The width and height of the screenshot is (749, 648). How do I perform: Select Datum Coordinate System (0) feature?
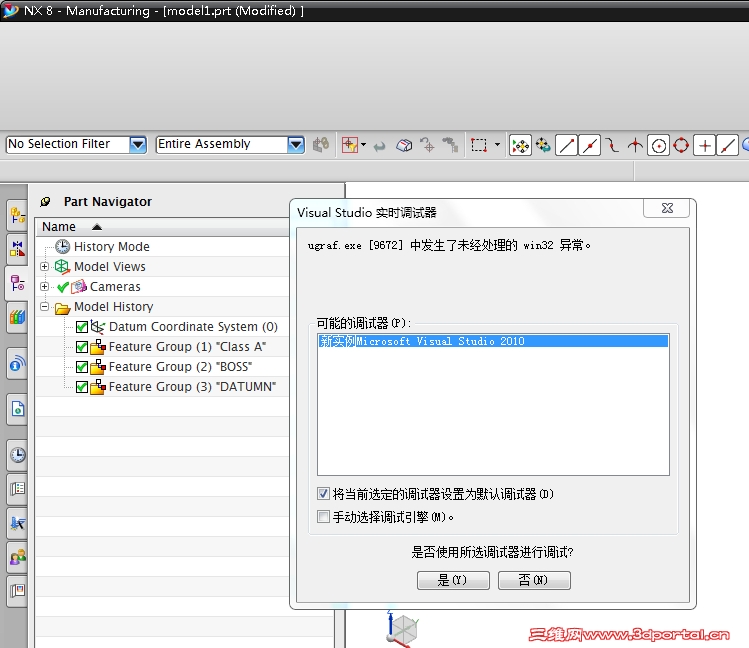tap(193, 327)
